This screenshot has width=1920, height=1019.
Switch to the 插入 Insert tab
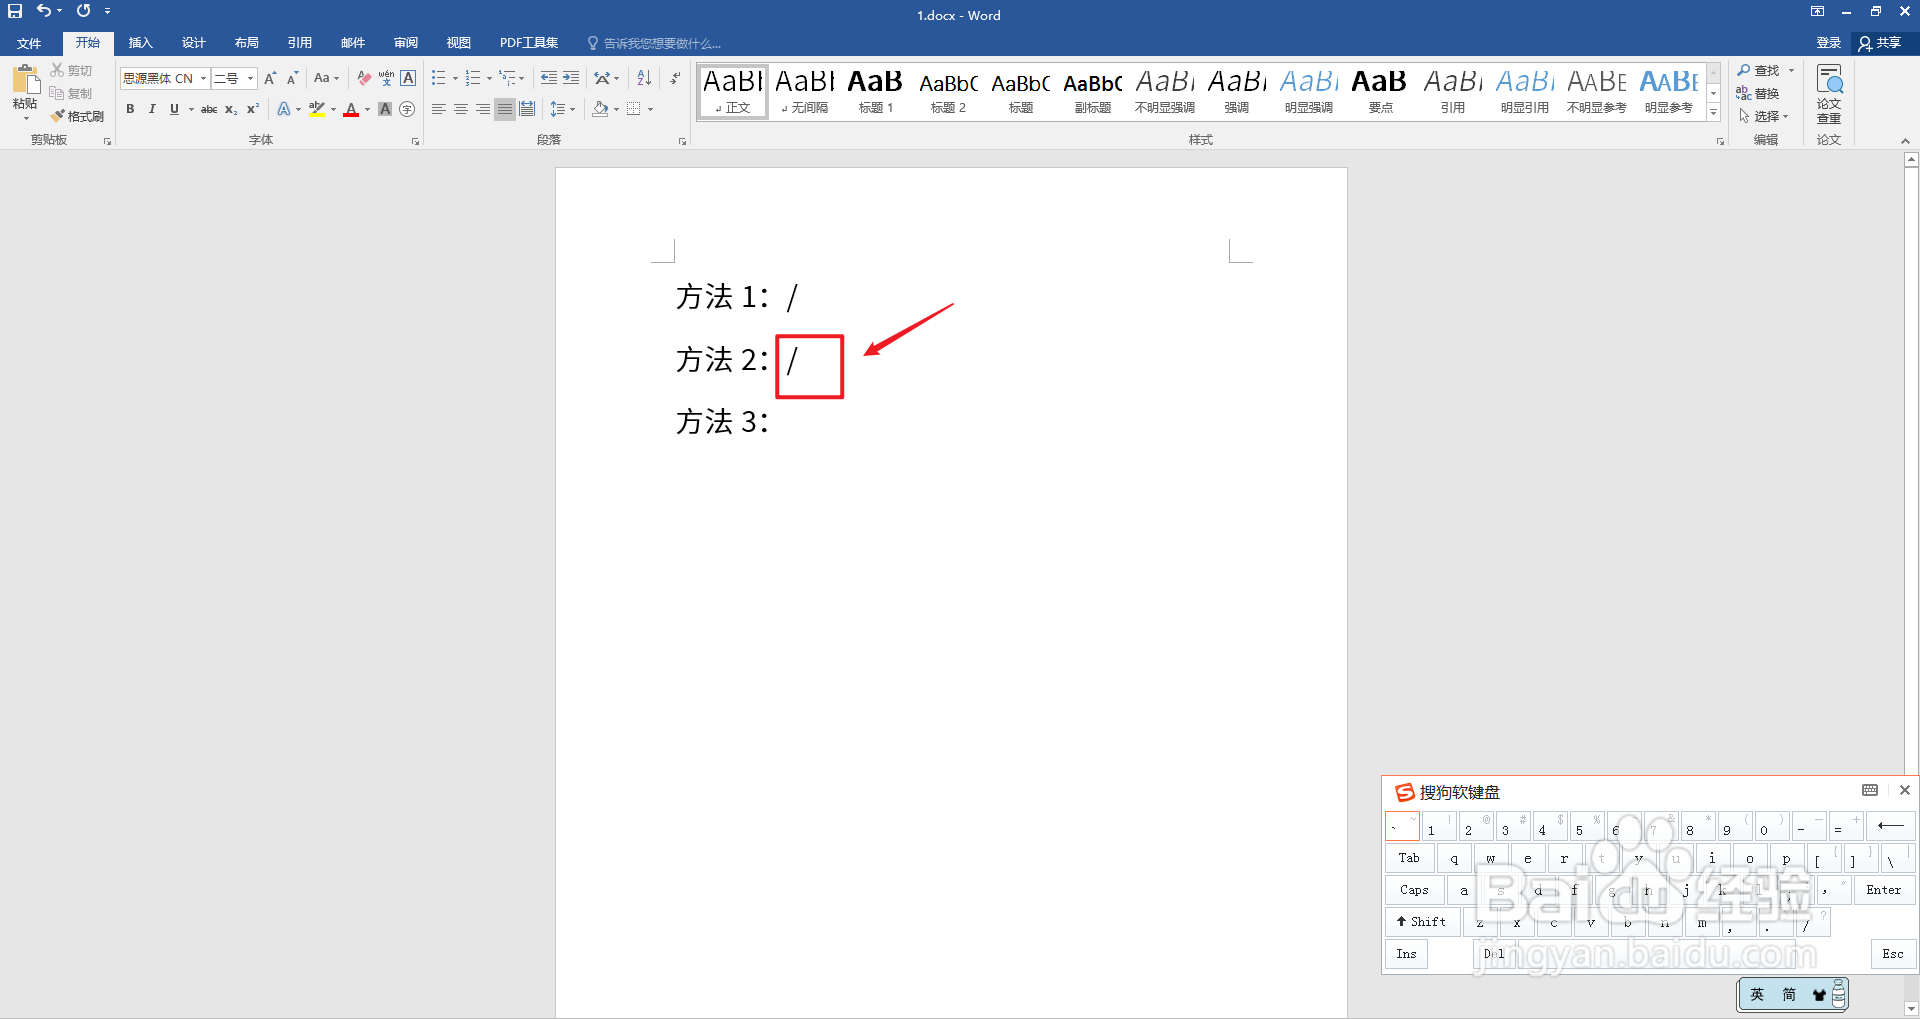[141, 43]
